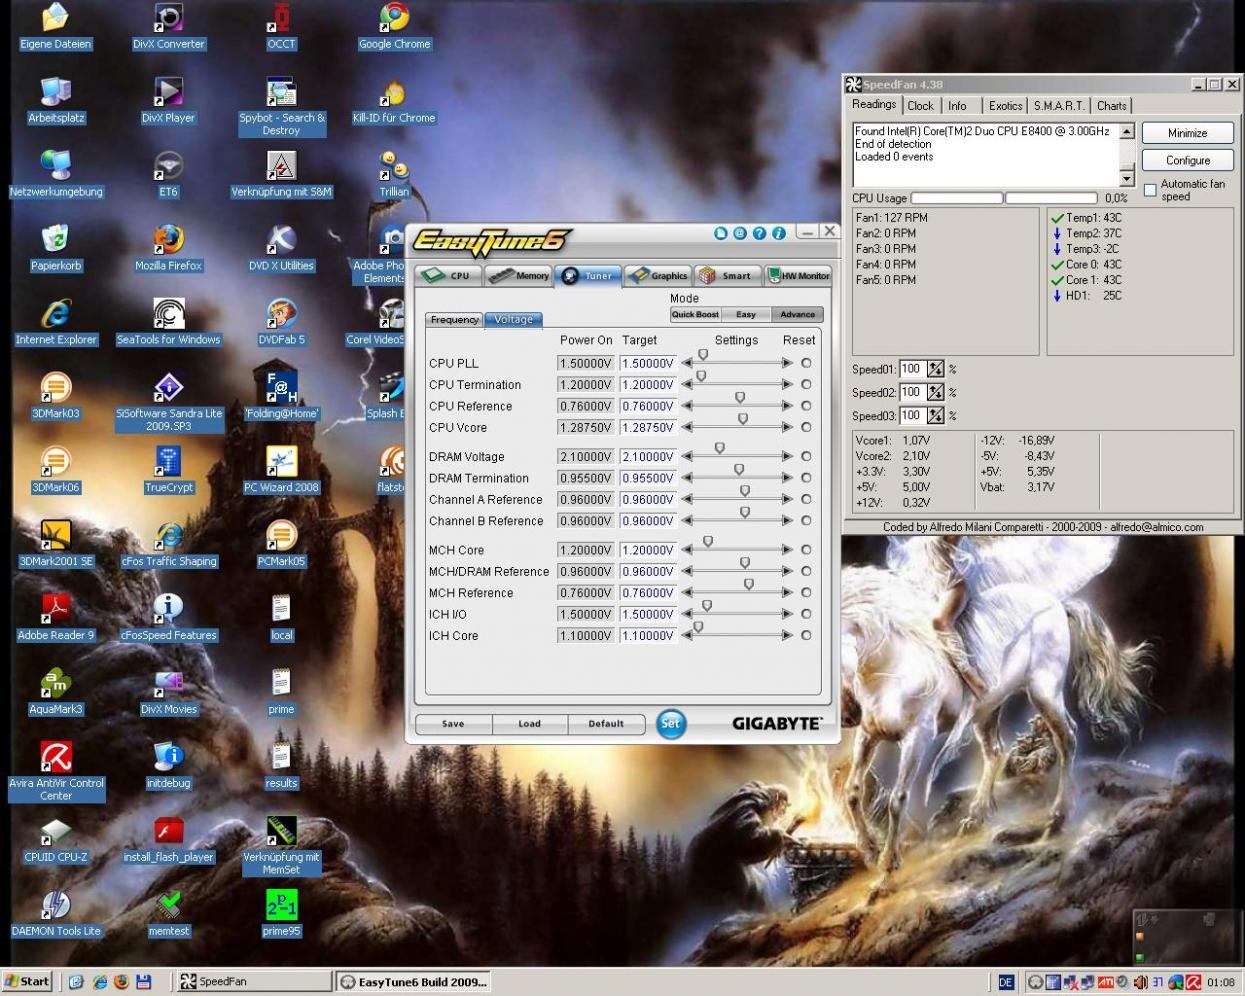Viewport: 1245px width, 996px height.
Task: Click the DRAM Voltage slider handle
Action: point(719,448)
